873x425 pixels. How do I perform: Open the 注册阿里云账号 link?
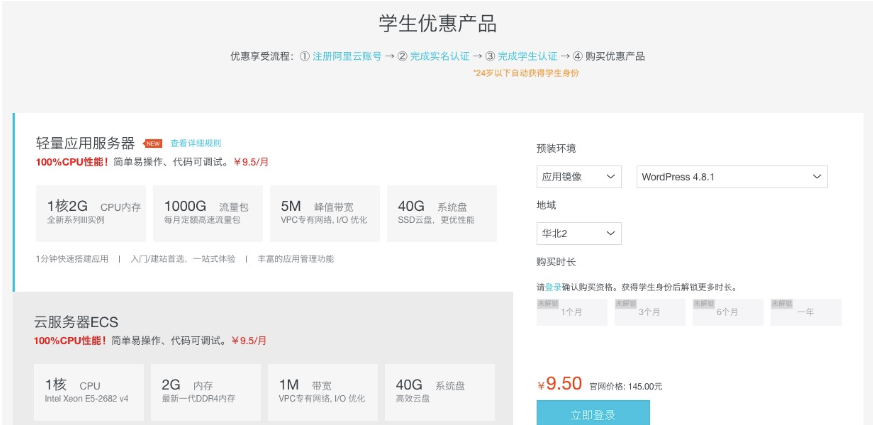(347, 56)
